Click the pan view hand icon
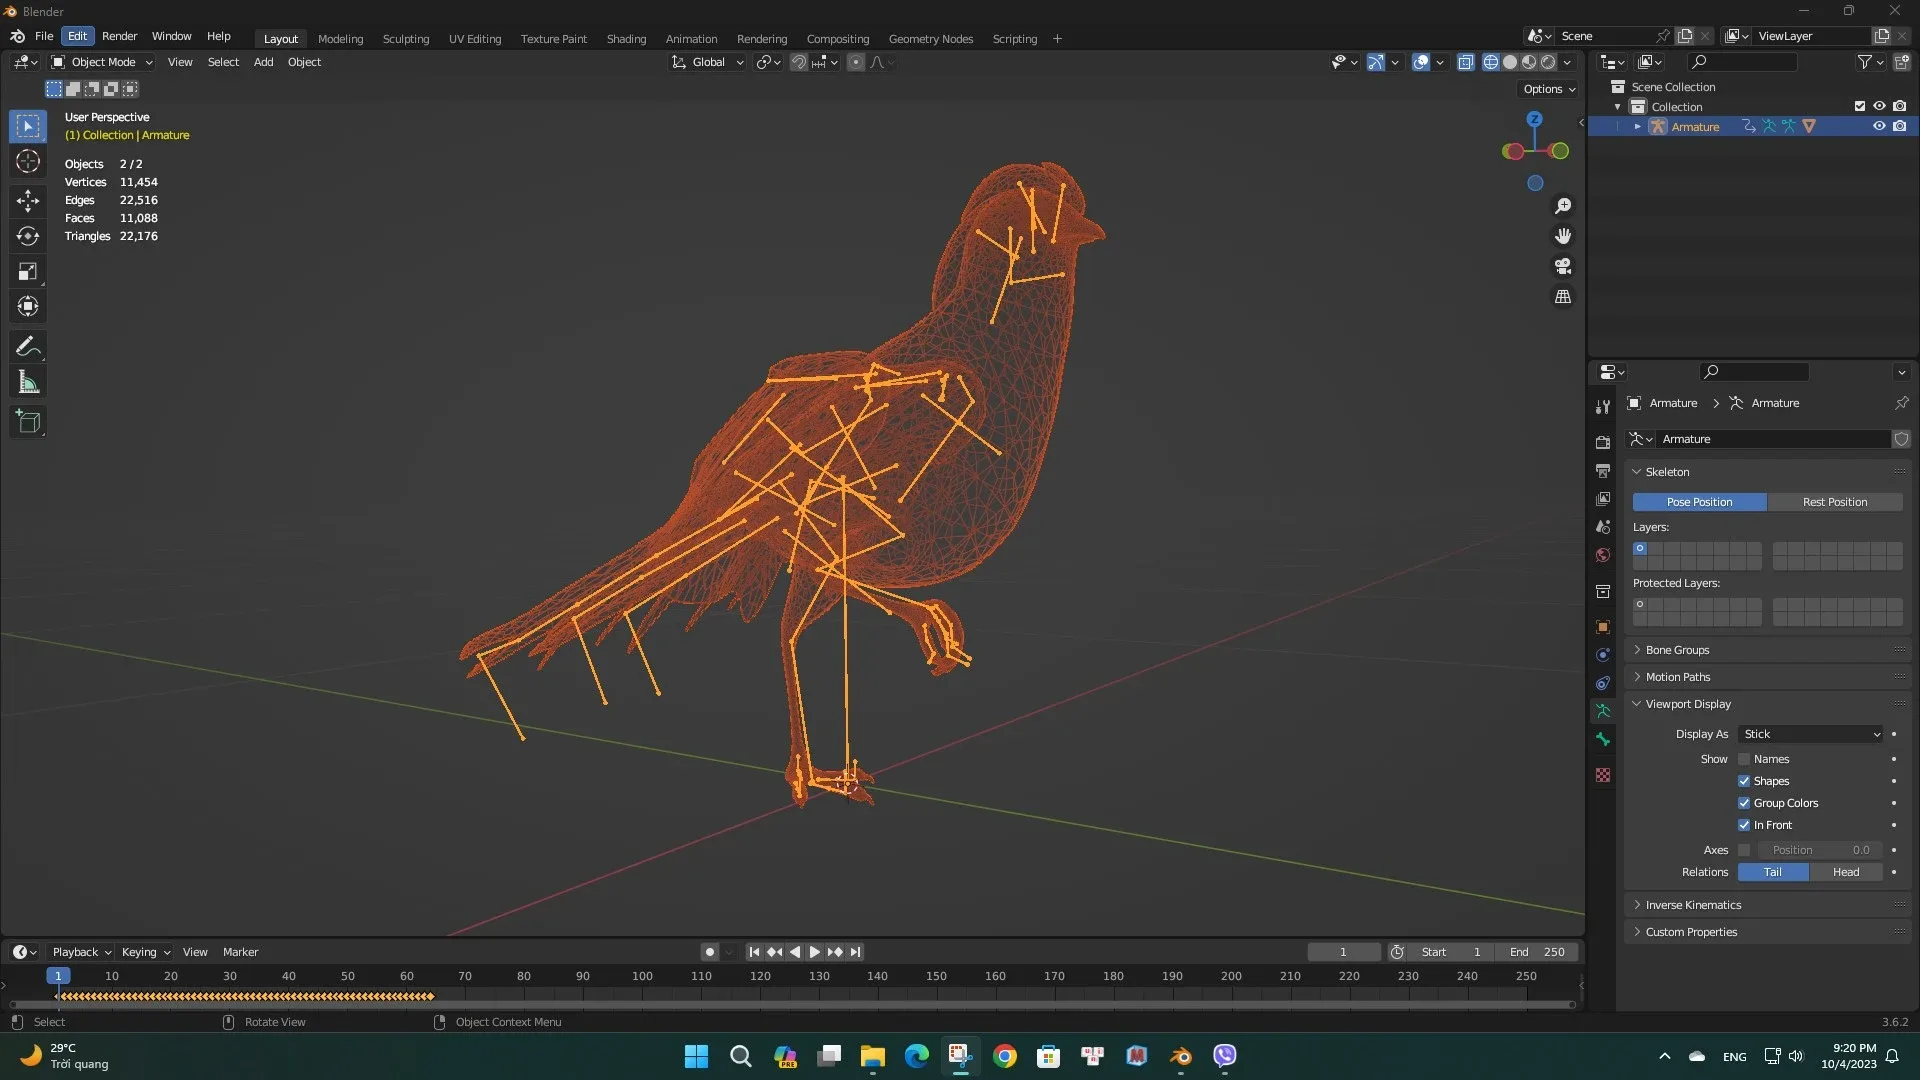 pyautogui.click(x=1563, y=236)
